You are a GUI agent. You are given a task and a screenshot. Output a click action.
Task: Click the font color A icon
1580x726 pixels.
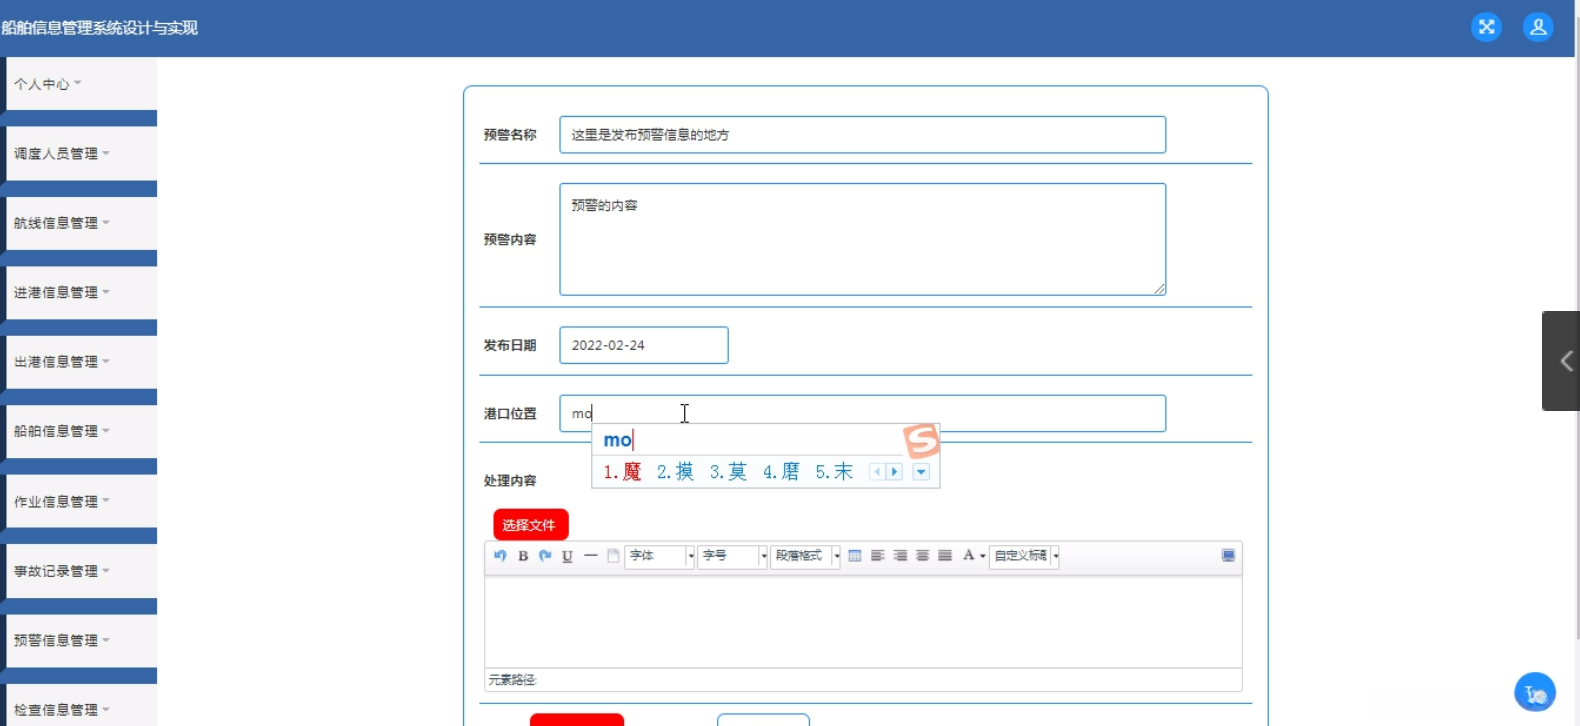(968, 556)
